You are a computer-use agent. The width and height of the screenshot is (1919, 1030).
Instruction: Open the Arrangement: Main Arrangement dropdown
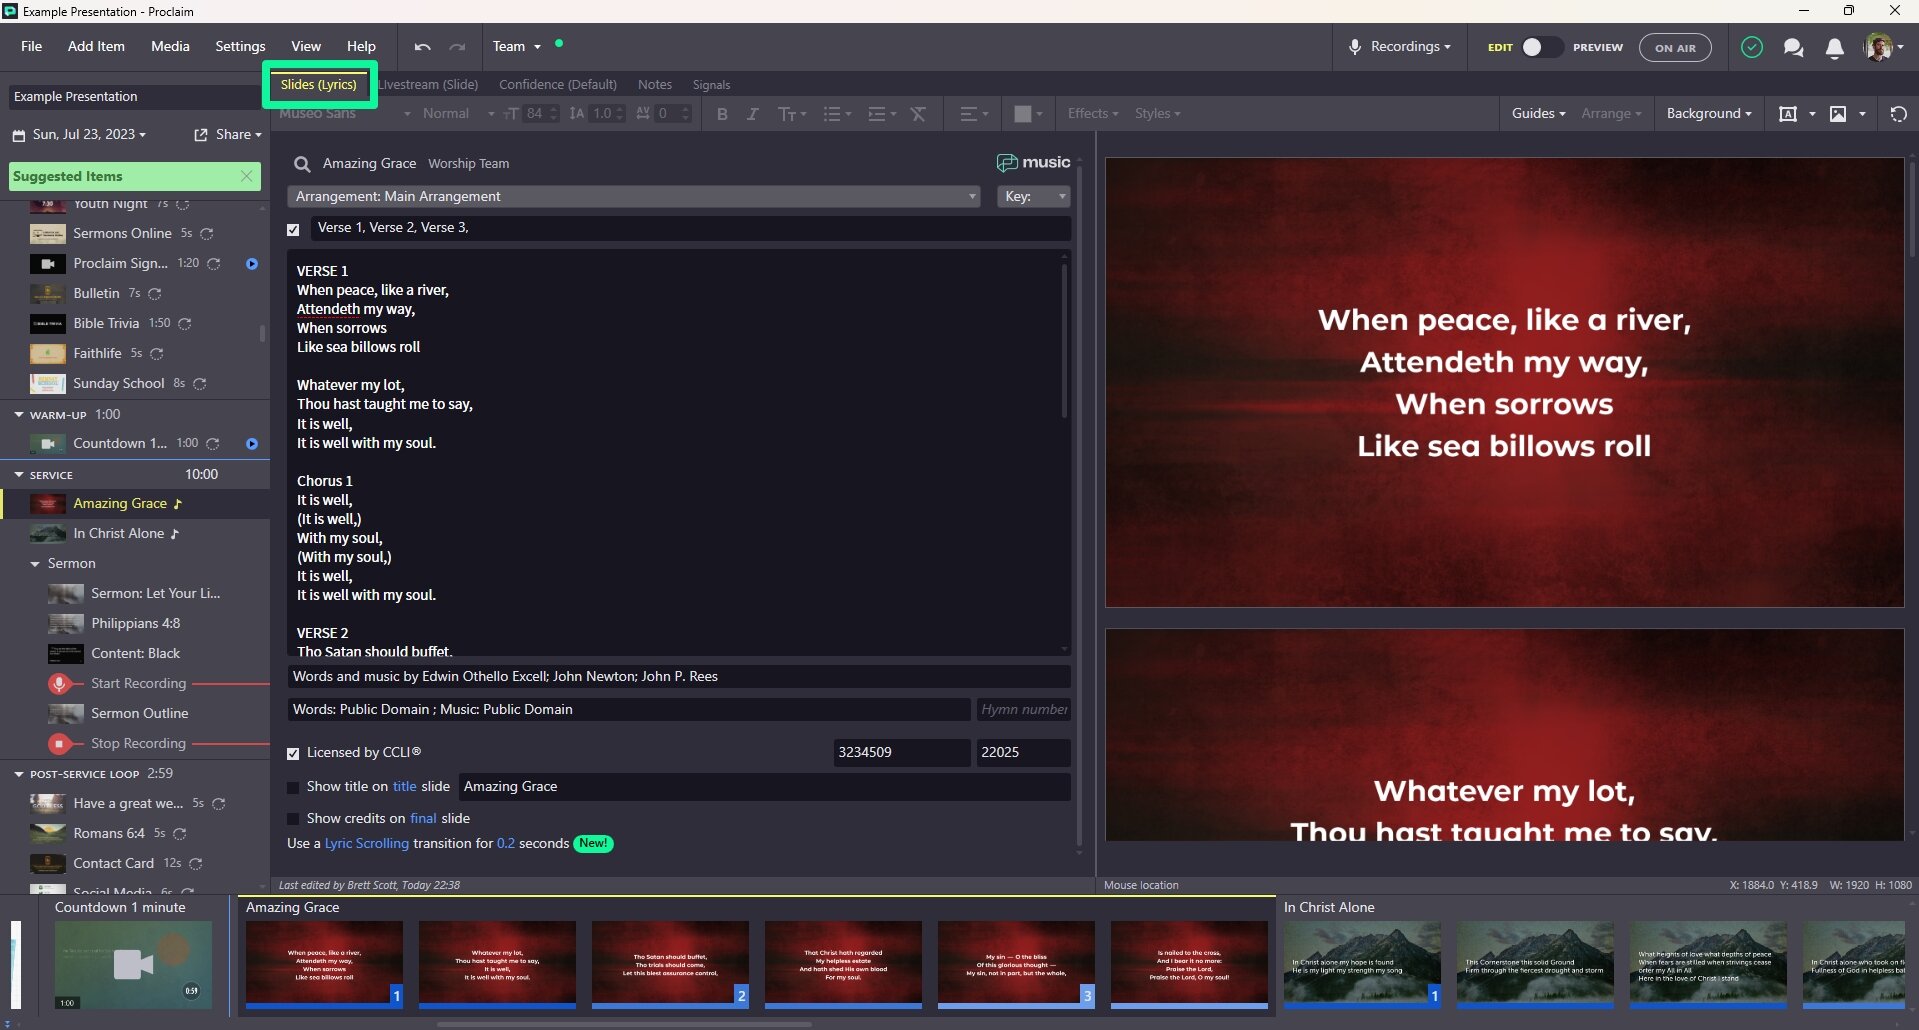click(634, 196)
